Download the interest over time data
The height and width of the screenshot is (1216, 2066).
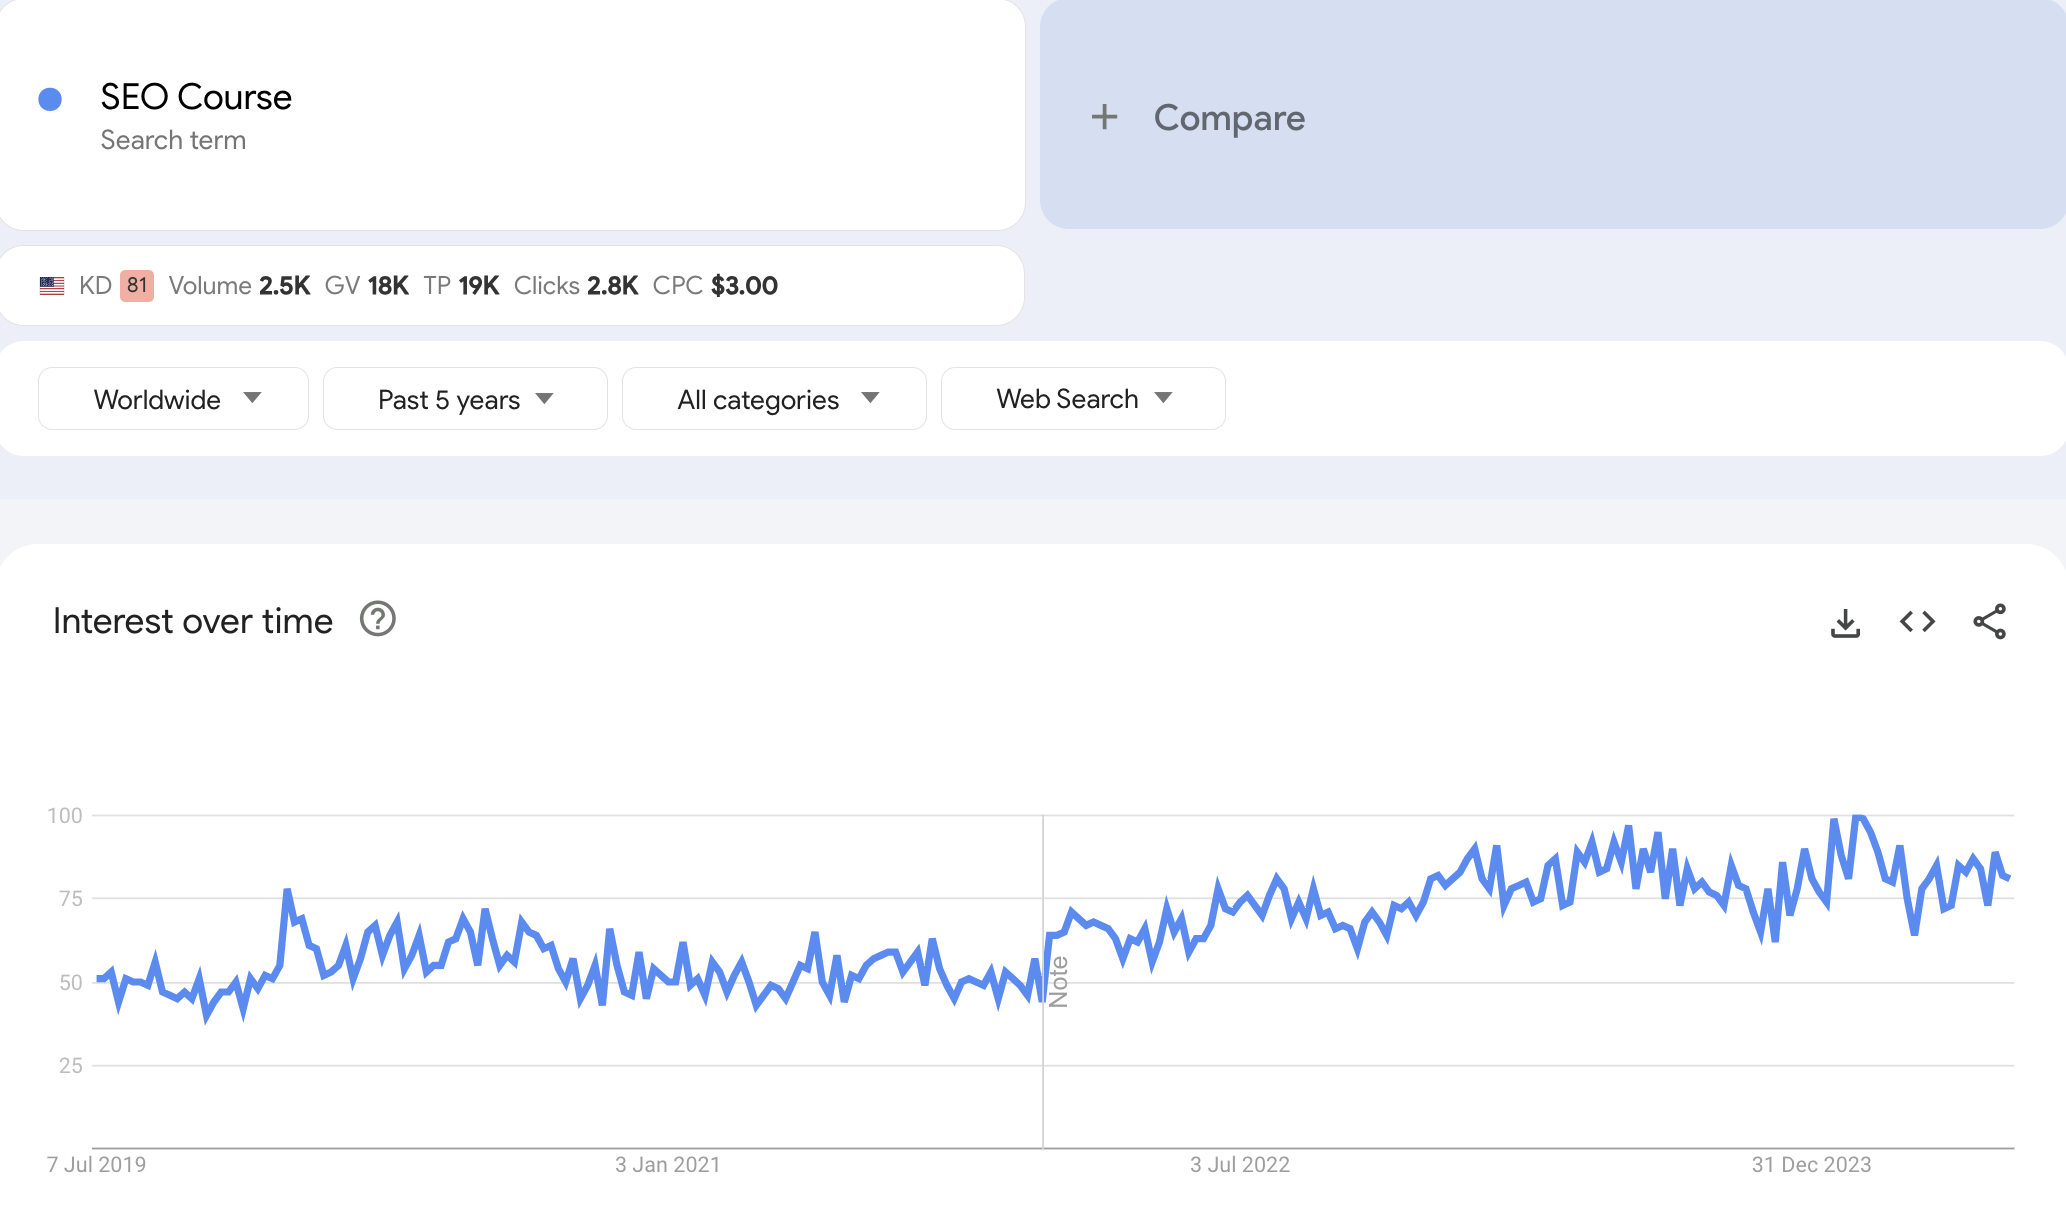pos(1845,622)
